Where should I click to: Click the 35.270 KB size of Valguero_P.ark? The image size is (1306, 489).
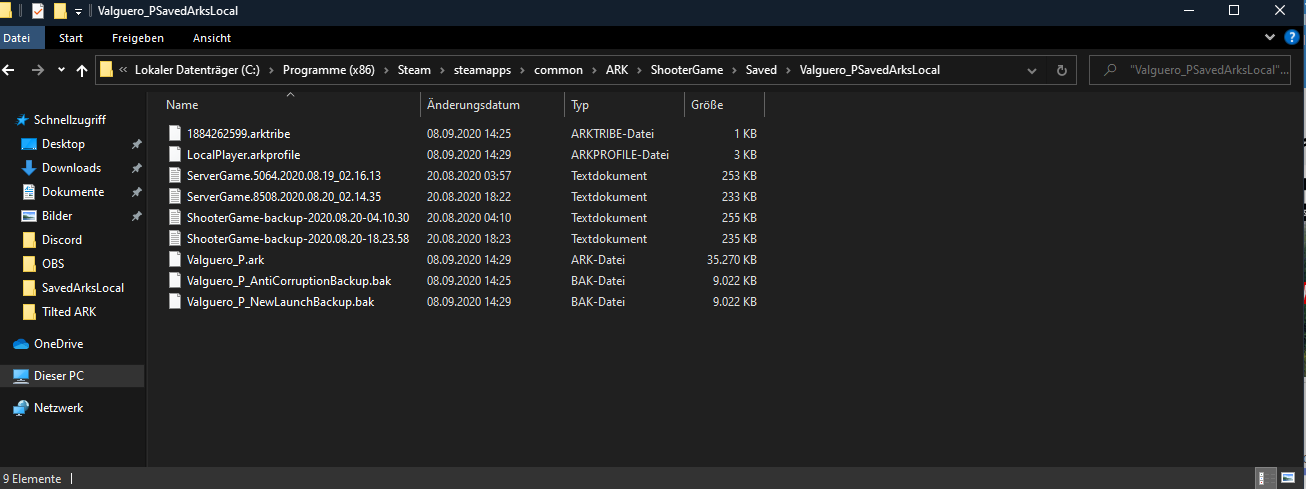(730, 260)
